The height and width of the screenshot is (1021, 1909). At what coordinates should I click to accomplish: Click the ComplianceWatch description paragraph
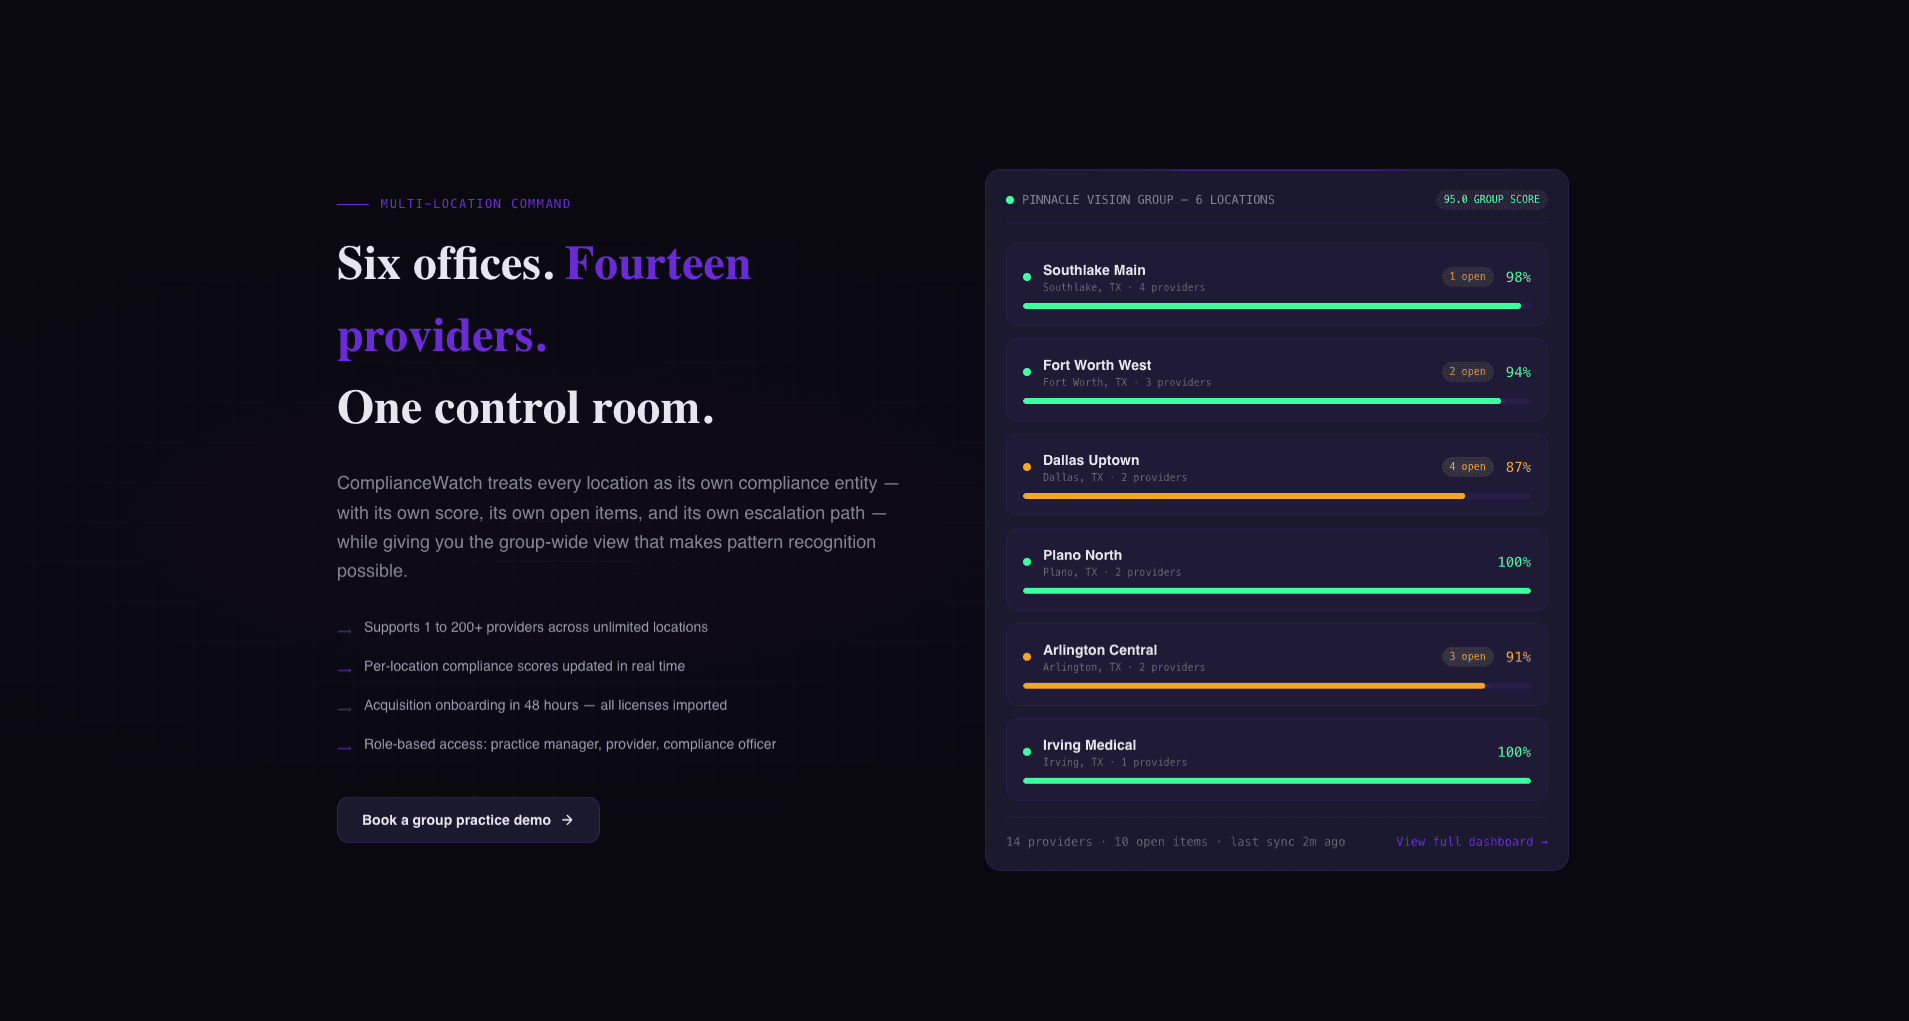pyautogui.click(x=618, y=527)
